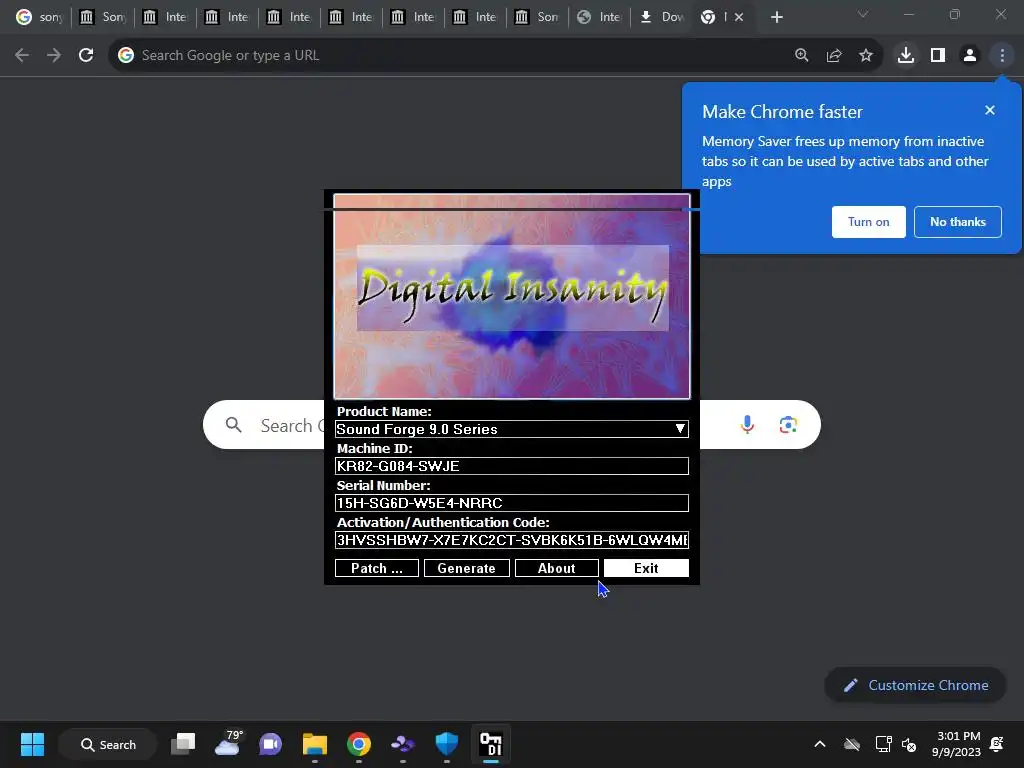The image size is (1024, 768).
Task: Click the Activation/Authentication Code field
Action: (511, 540)
